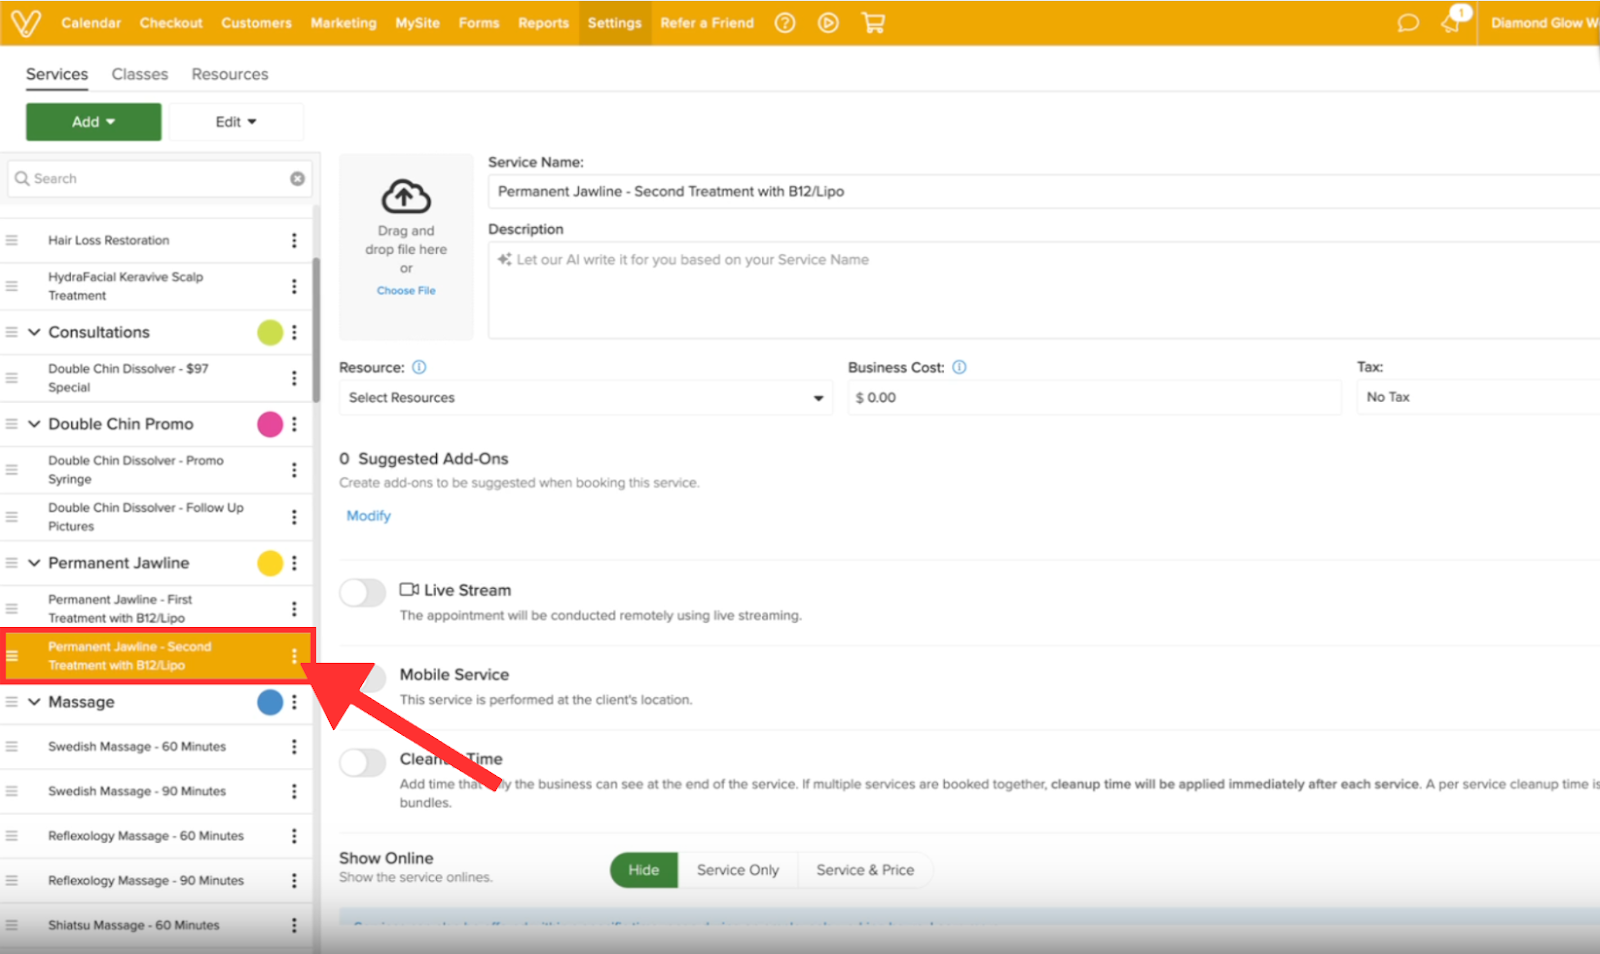Collapse the Permanent Jawline category

(34, 563)
